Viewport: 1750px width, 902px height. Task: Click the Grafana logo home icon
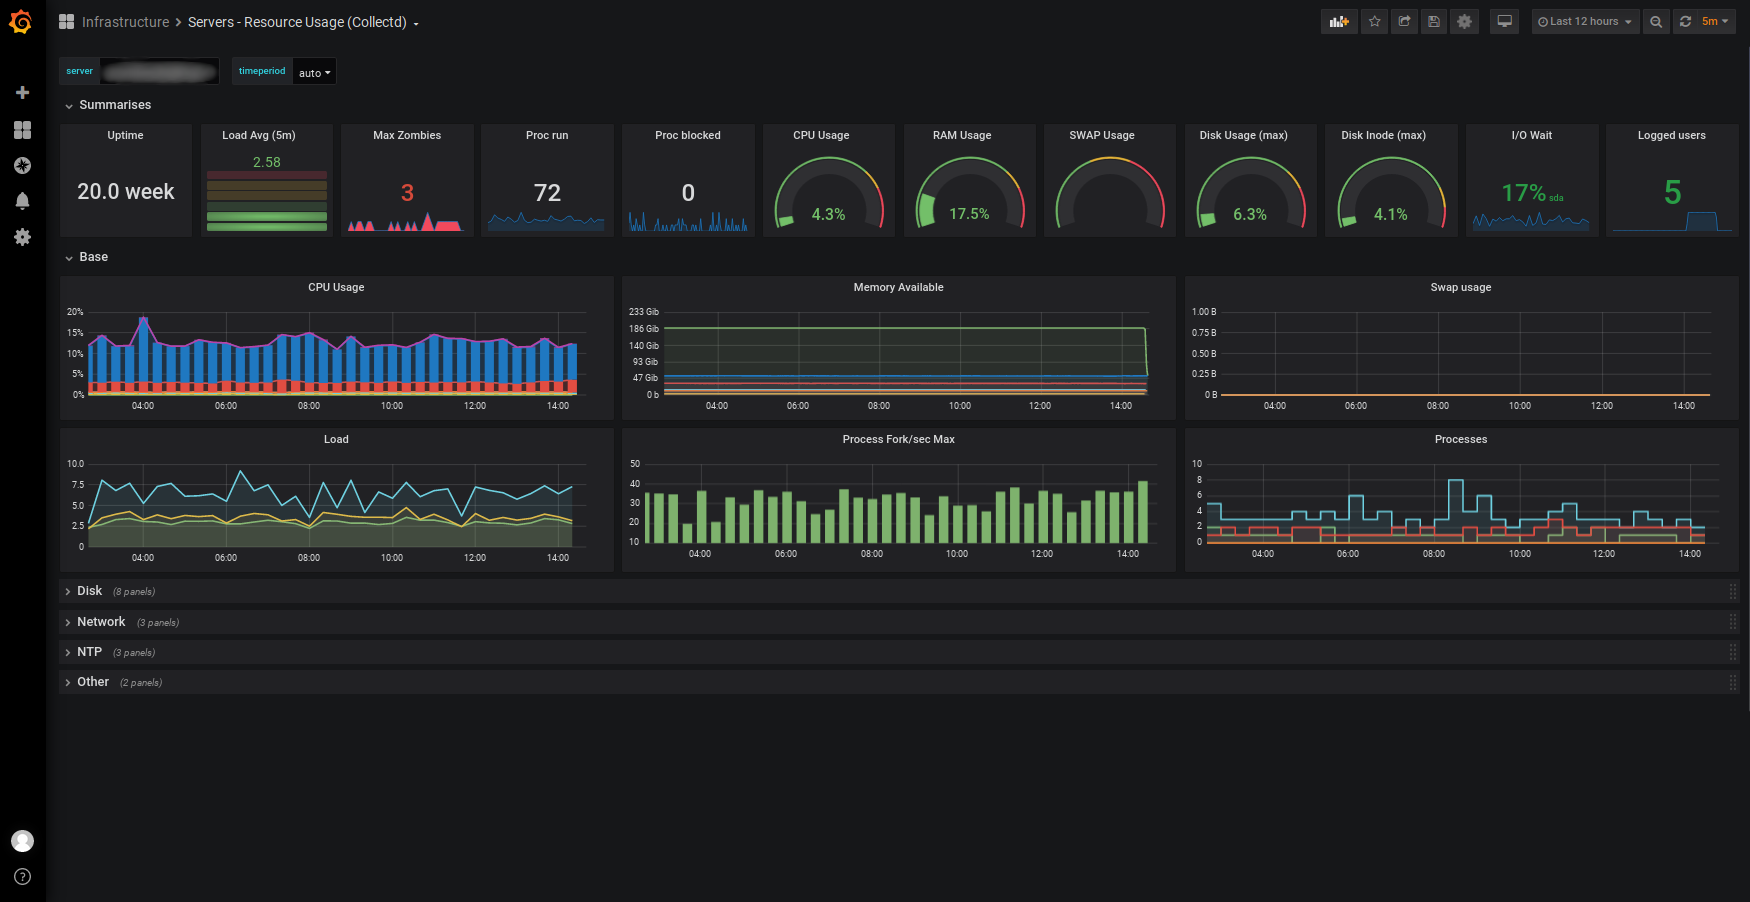(x=21, y=21)
